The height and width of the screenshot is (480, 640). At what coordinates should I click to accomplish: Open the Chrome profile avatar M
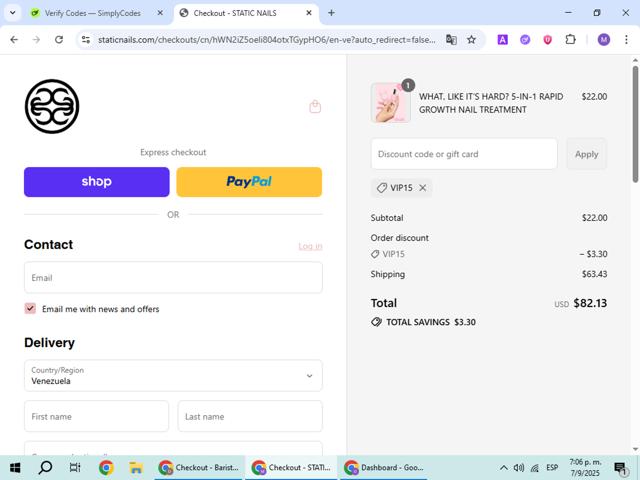point(604,40)
